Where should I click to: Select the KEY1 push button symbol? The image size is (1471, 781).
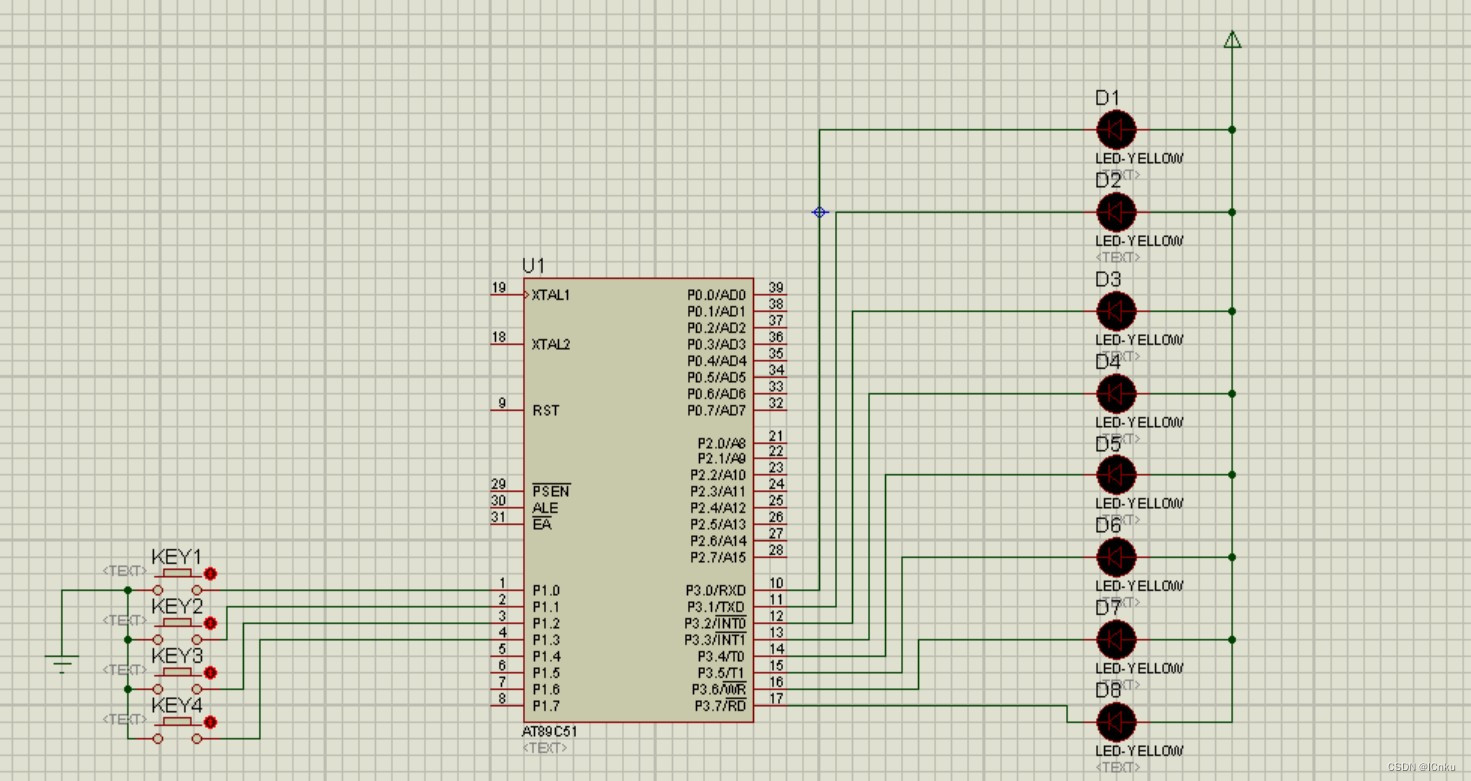178,582
